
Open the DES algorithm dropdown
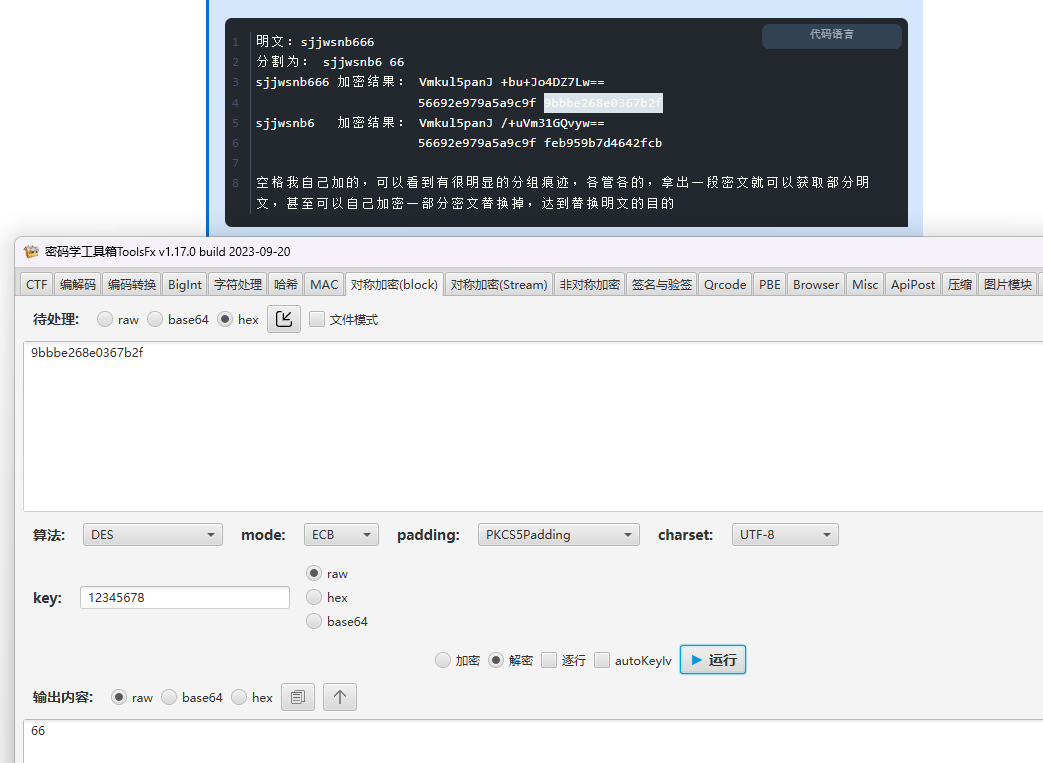click(x=153, y=535)
